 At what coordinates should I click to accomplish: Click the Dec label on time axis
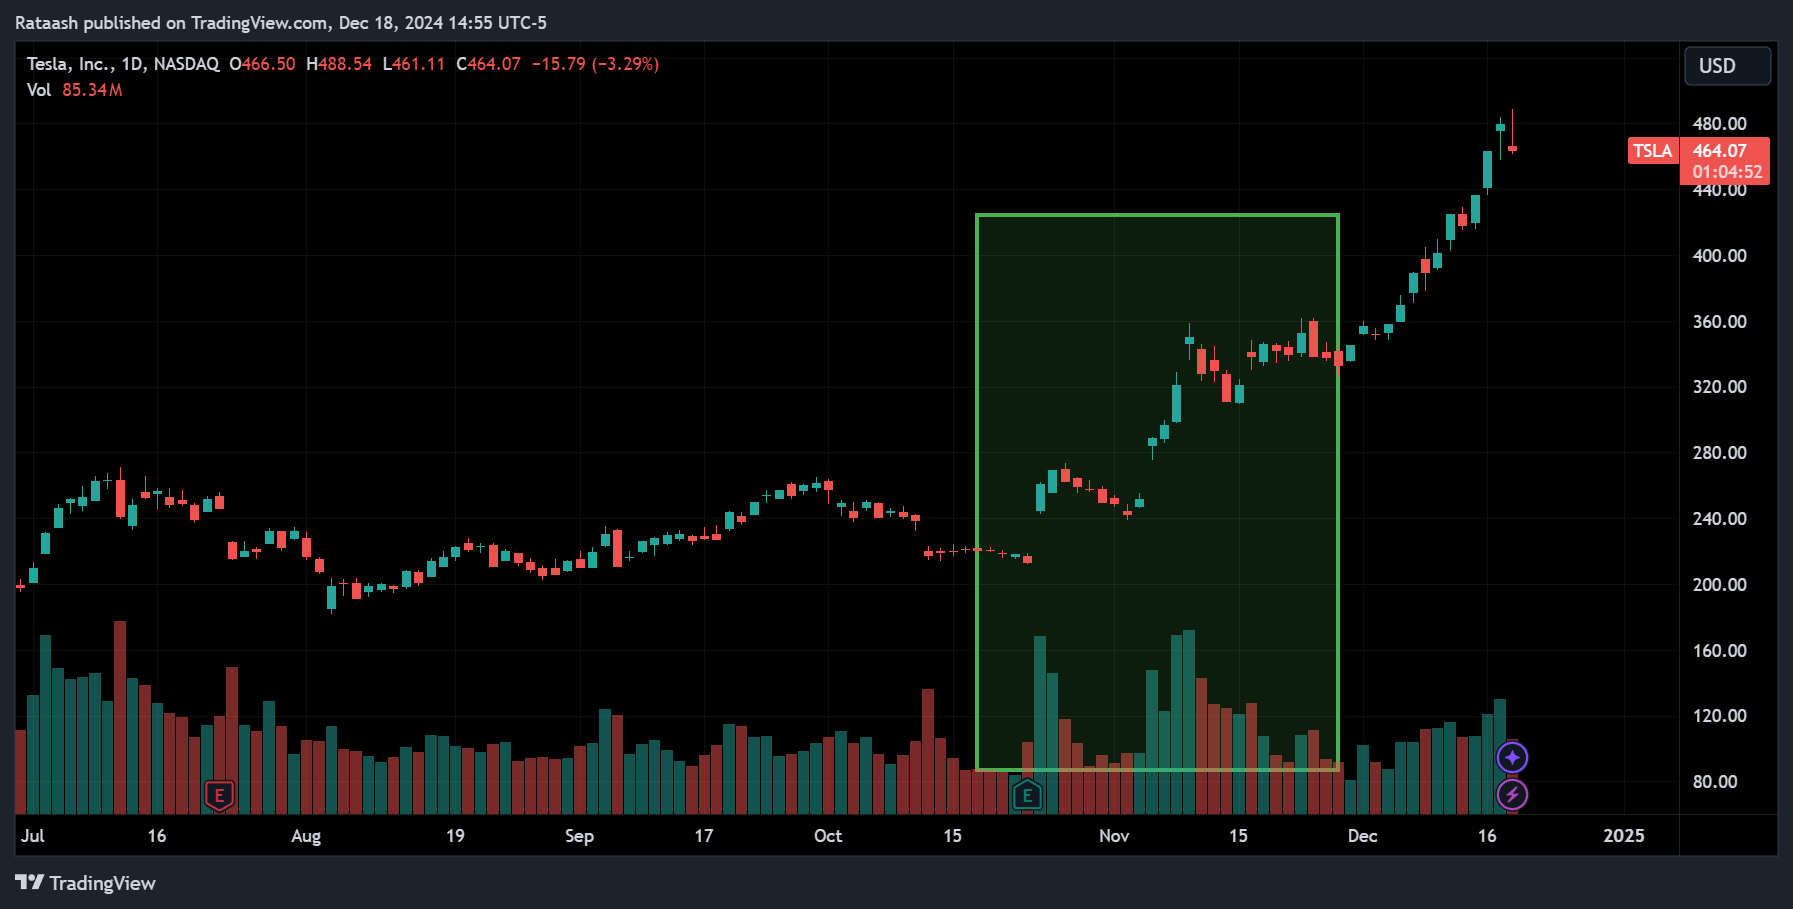click(1362, 836)
